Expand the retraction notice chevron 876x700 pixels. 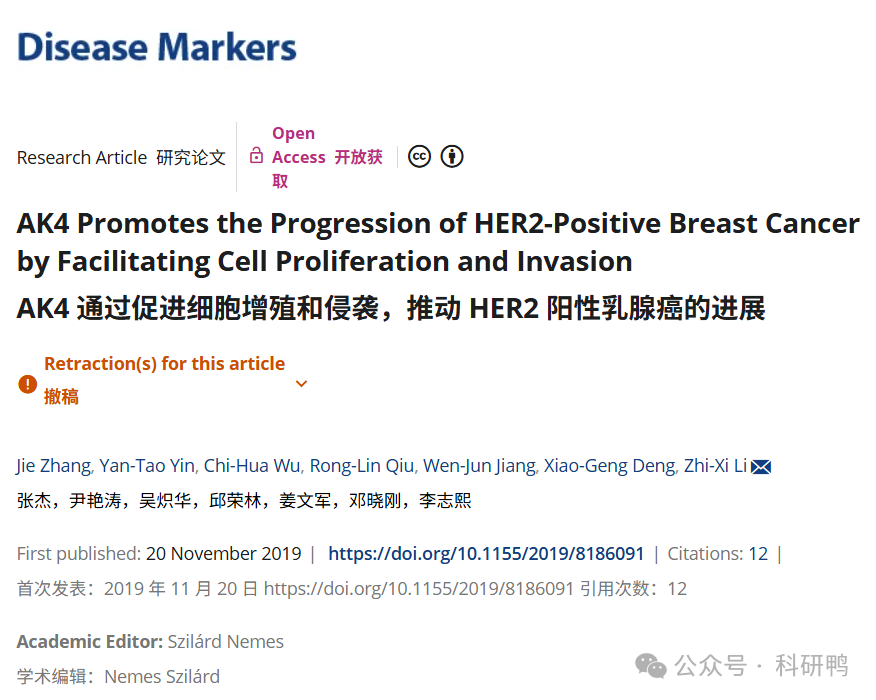(x=301, y=384)
